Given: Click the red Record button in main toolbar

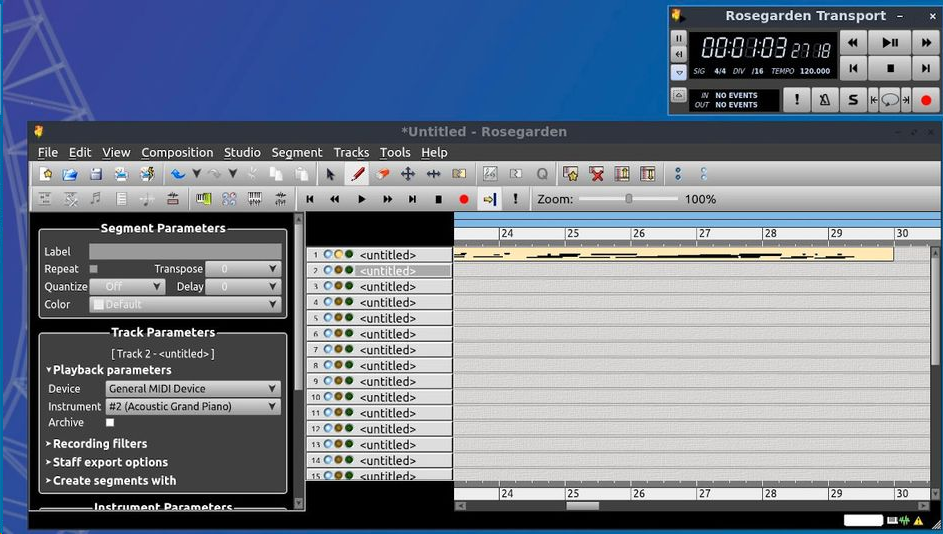Looking at the screenshot, I should coord(464,199).
